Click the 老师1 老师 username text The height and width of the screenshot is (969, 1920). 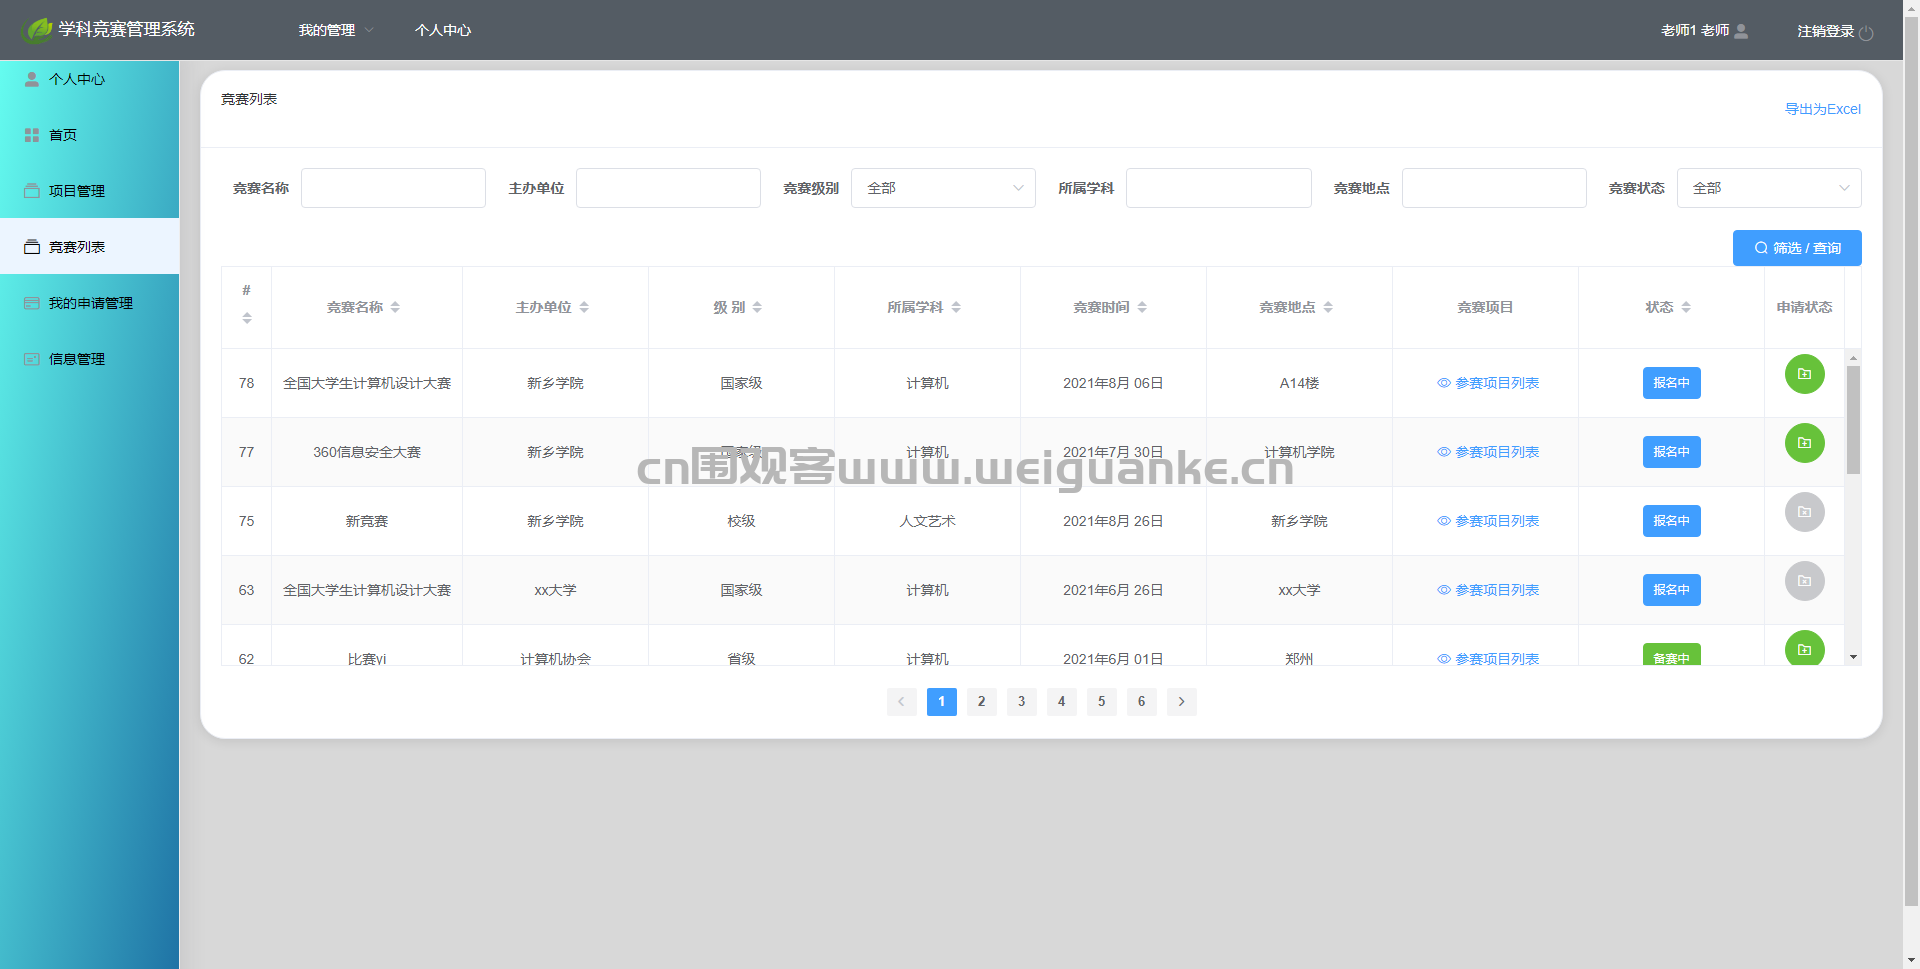click(1695, 31)
